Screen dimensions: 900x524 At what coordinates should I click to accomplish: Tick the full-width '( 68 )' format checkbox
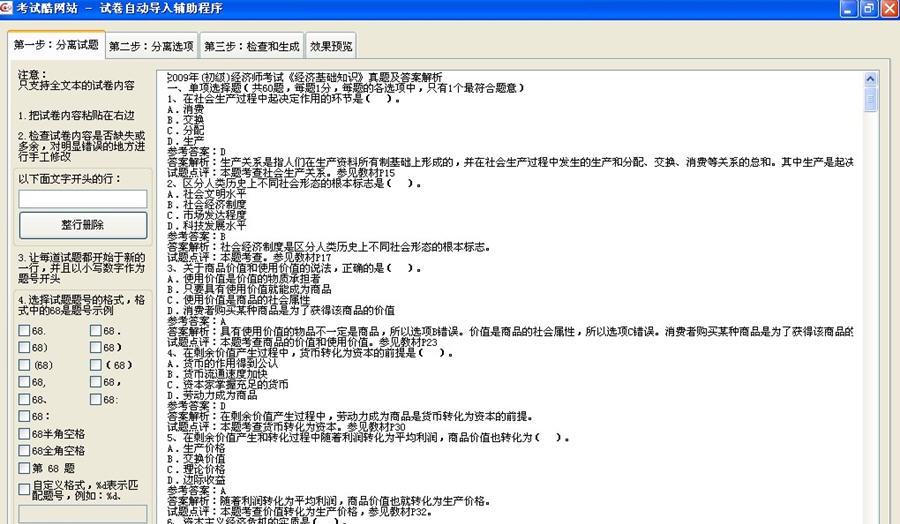tap(96, 365)
